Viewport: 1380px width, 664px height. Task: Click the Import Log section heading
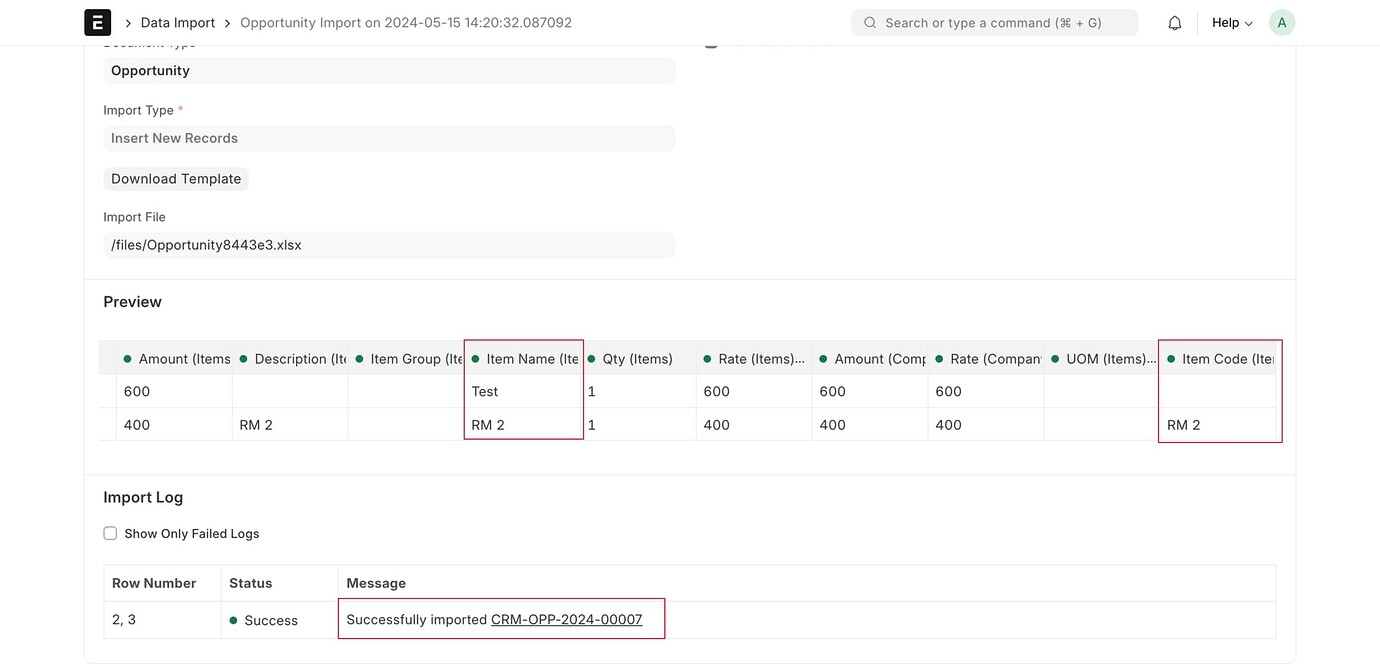tap(143, 497)
